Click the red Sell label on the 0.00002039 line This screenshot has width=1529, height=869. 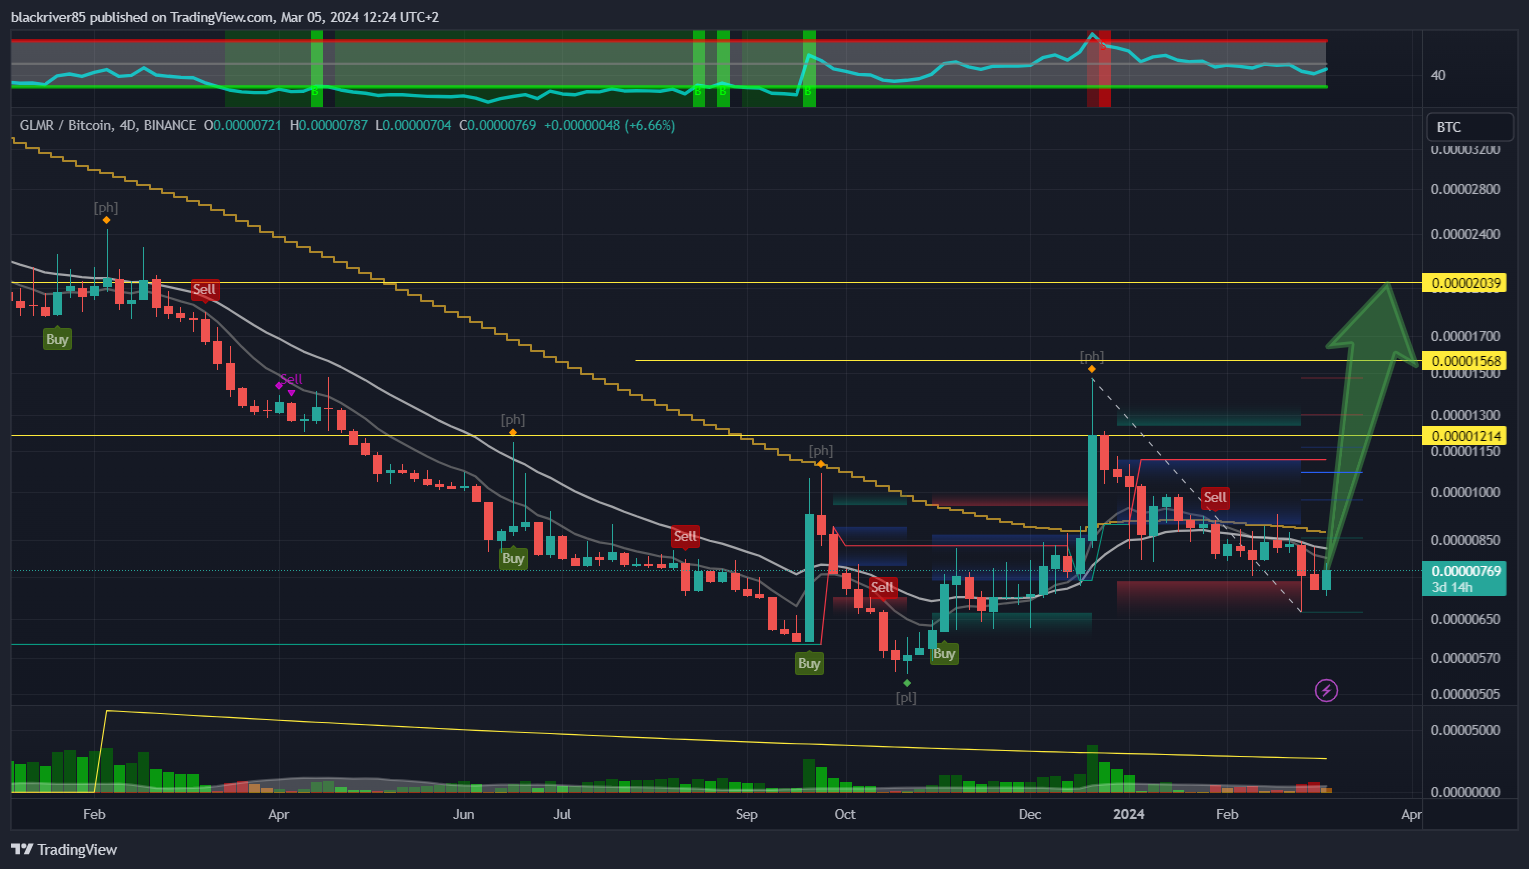point(204,289)
